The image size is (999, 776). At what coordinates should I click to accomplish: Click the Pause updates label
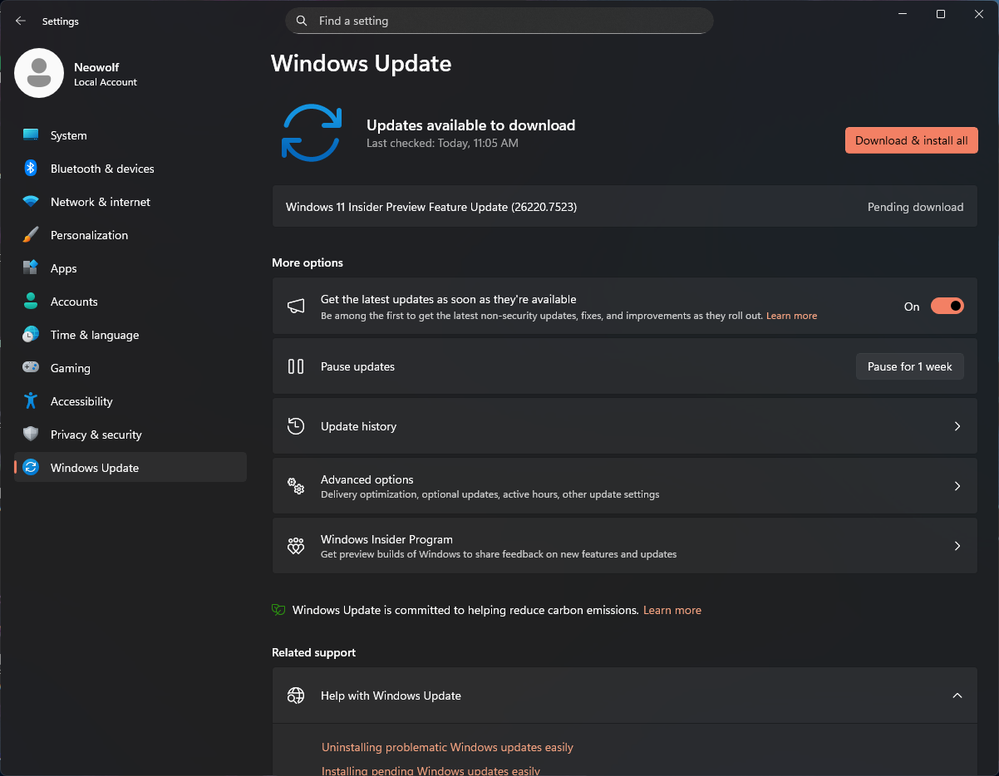click(x=357, y=366)
